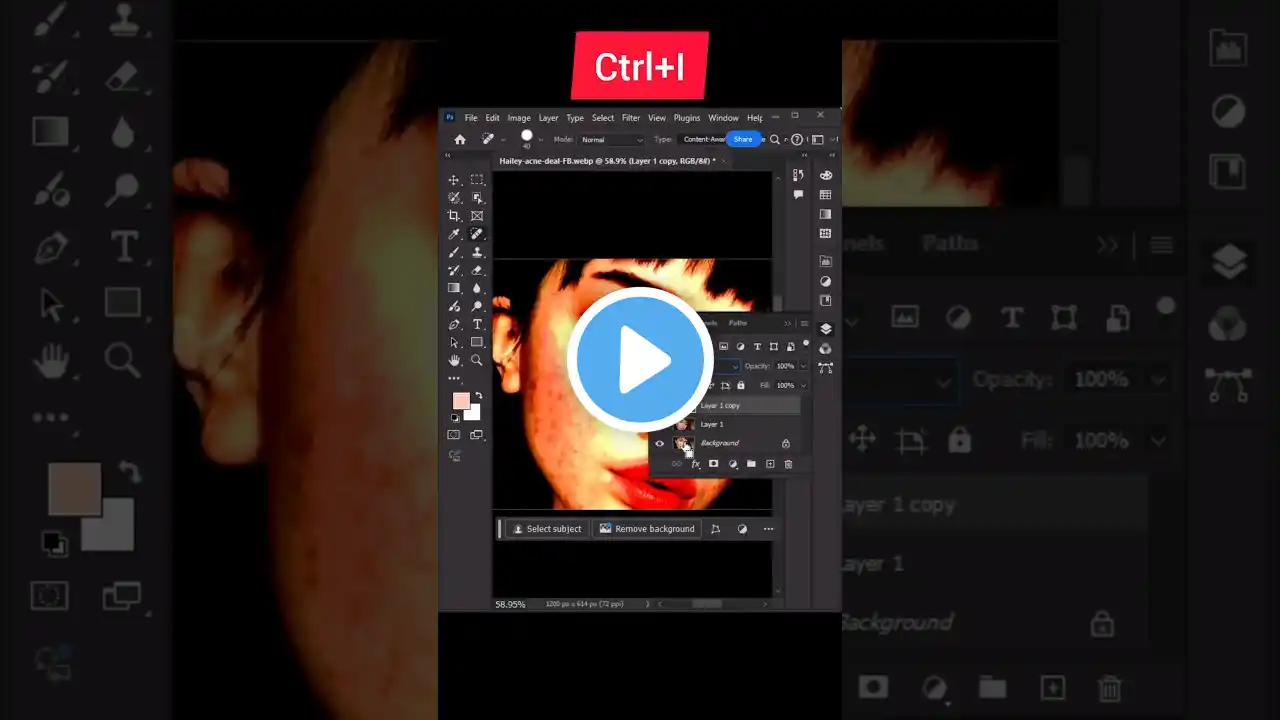Click Select subject button
The image size is (1280, 720).
pos(547,529)
